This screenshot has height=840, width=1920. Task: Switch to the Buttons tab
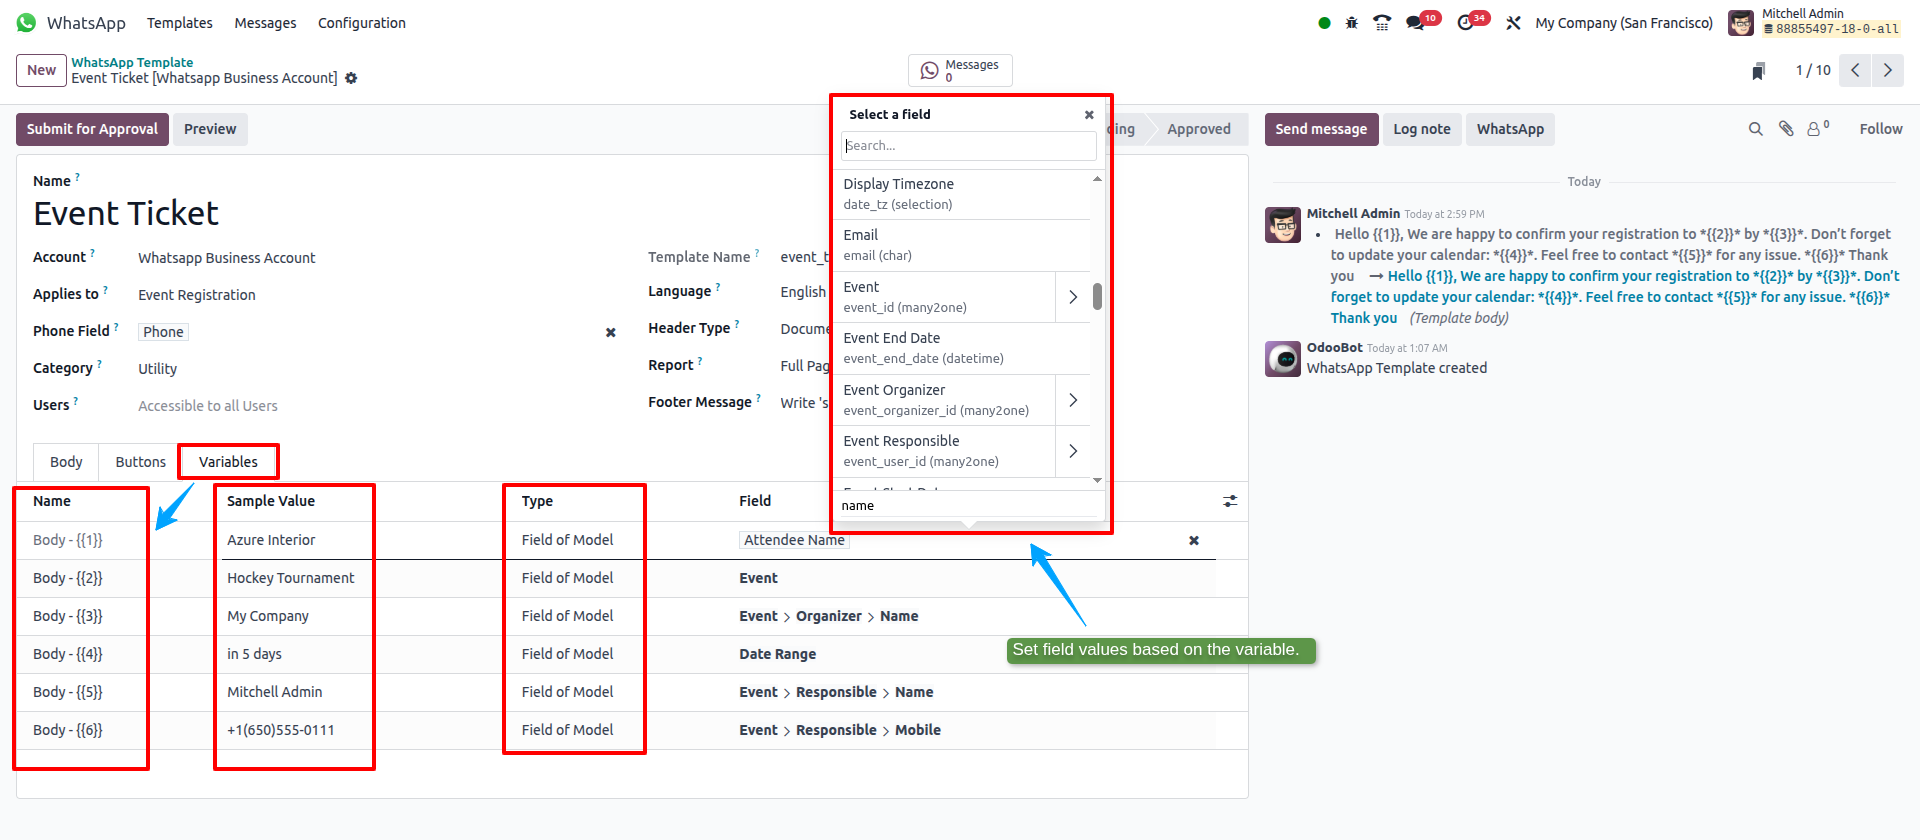pyautogui.click(x=140, y=462)
